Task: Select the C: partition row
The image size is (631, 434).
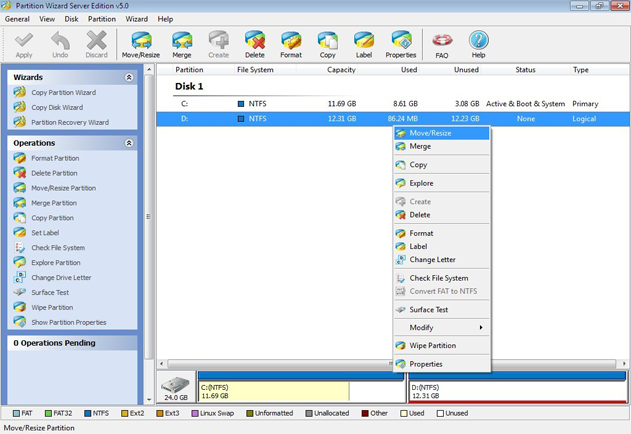Action: tap(393, 104)
